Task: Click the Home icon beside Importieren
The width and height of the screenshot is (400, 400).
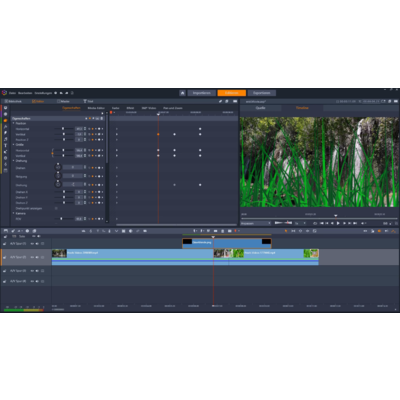Action: pyautogui.click(x=182, y=93)
